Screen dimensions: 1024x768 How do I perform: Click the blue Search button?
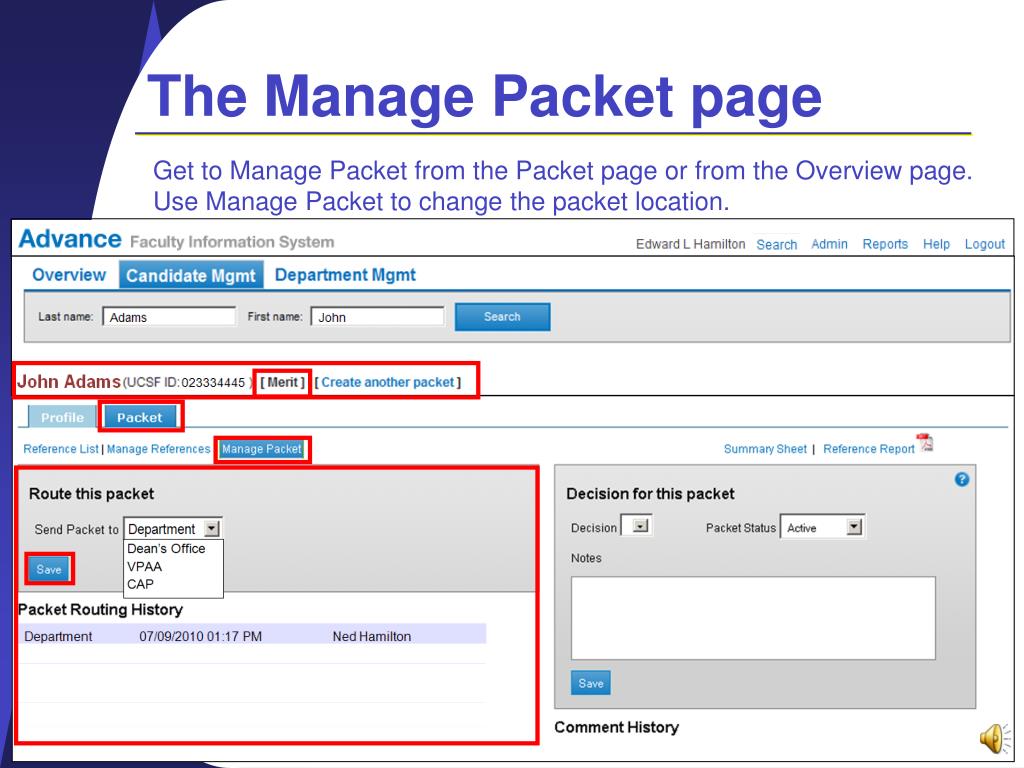pyautogui.click(x=502, y=317)
